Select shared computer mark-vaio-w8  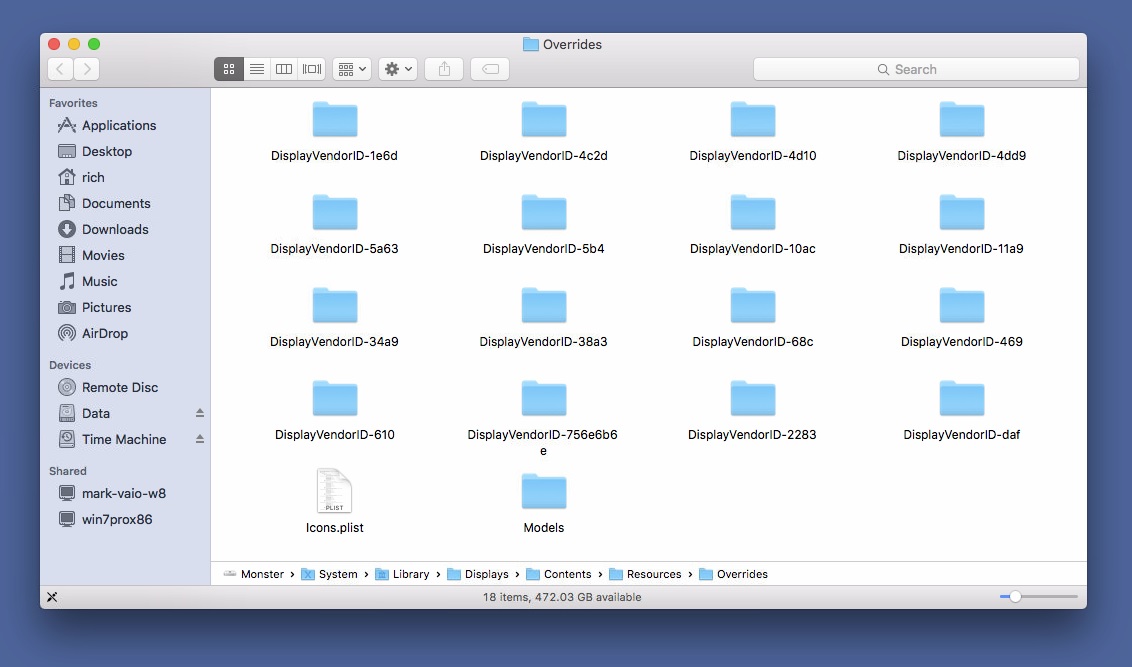tap(112, 494)
